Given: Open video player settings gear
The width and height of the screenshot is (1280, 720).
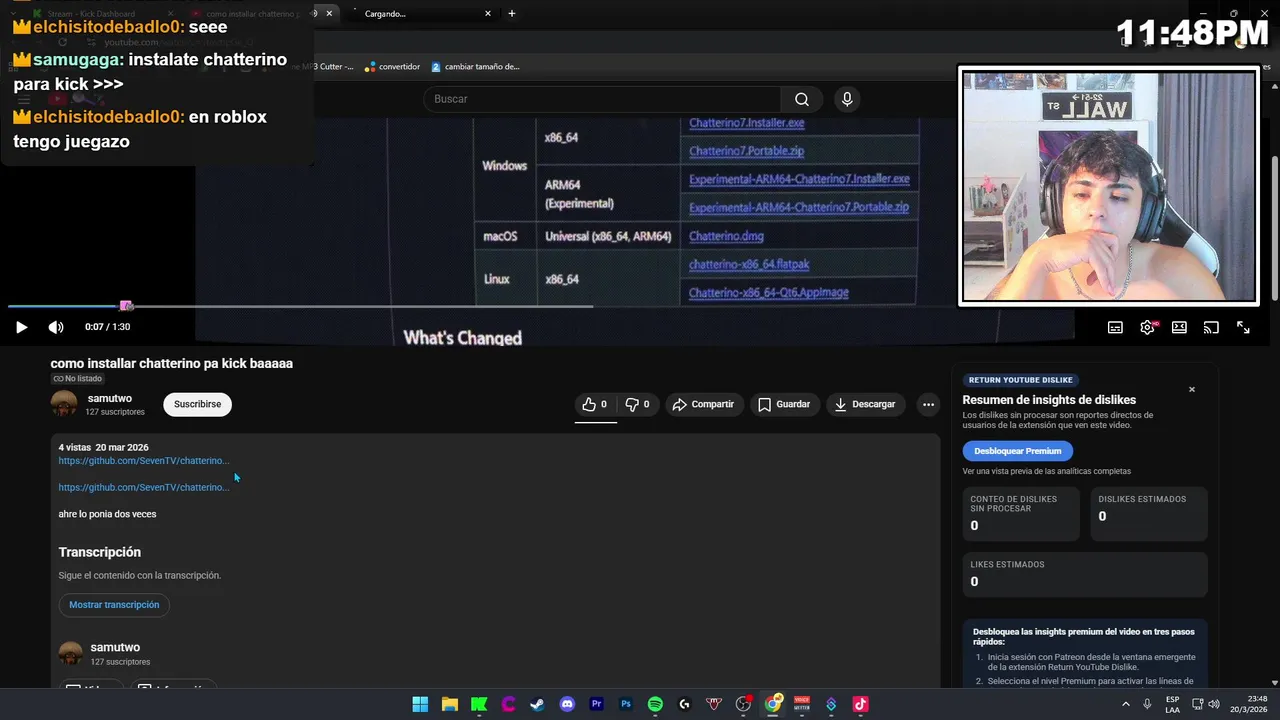Looking at the screenshot, I should pos(1147,327).
